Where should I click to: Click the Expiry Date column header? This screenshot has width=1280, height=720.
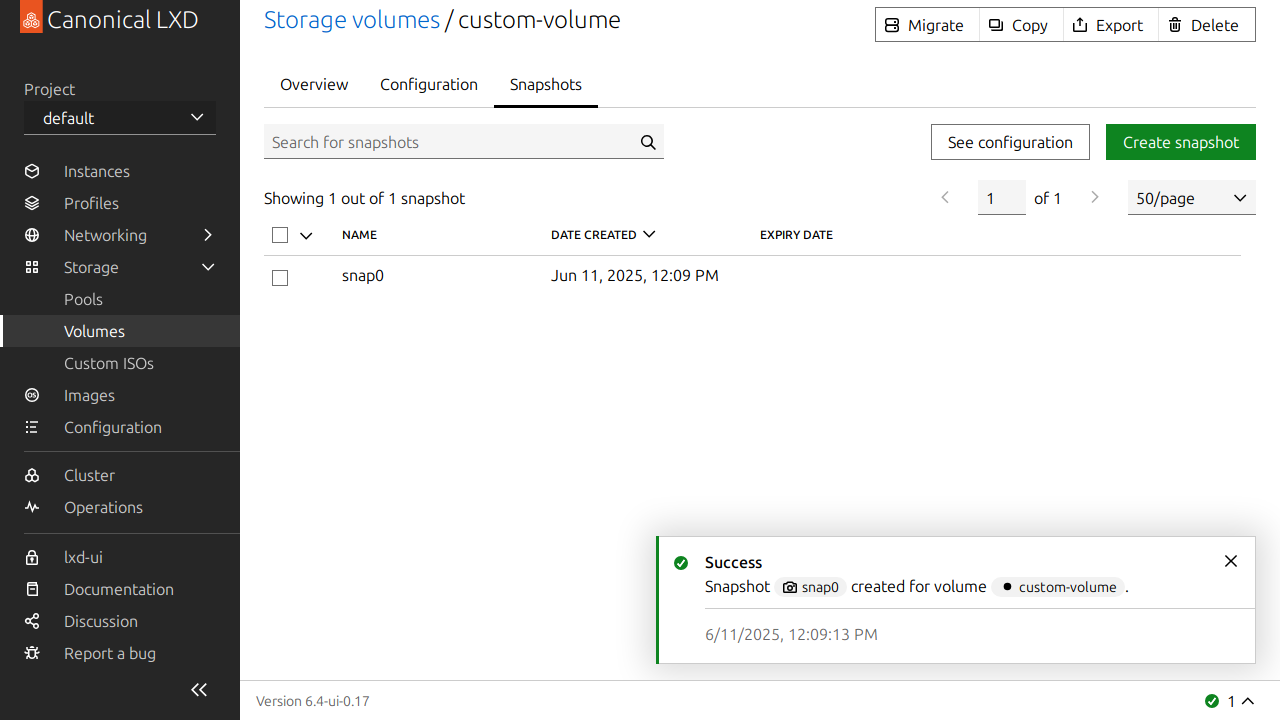pyautogui.click(x=796, y=235)
